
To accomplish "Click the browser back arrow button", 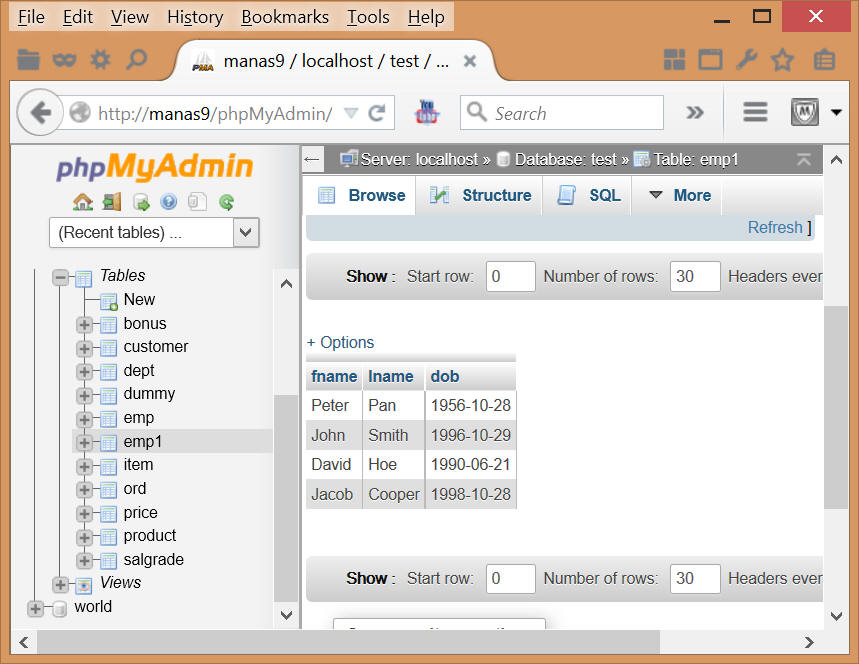I will (x=40, y=112).
